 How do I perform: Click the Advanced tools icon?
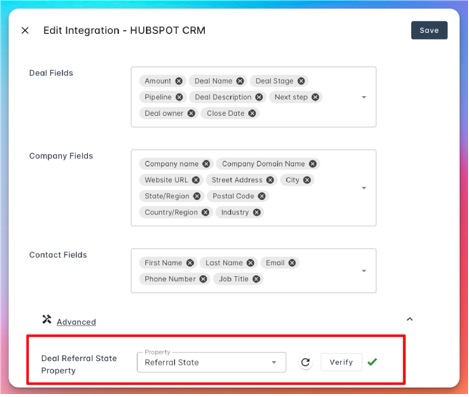[47, 319]
